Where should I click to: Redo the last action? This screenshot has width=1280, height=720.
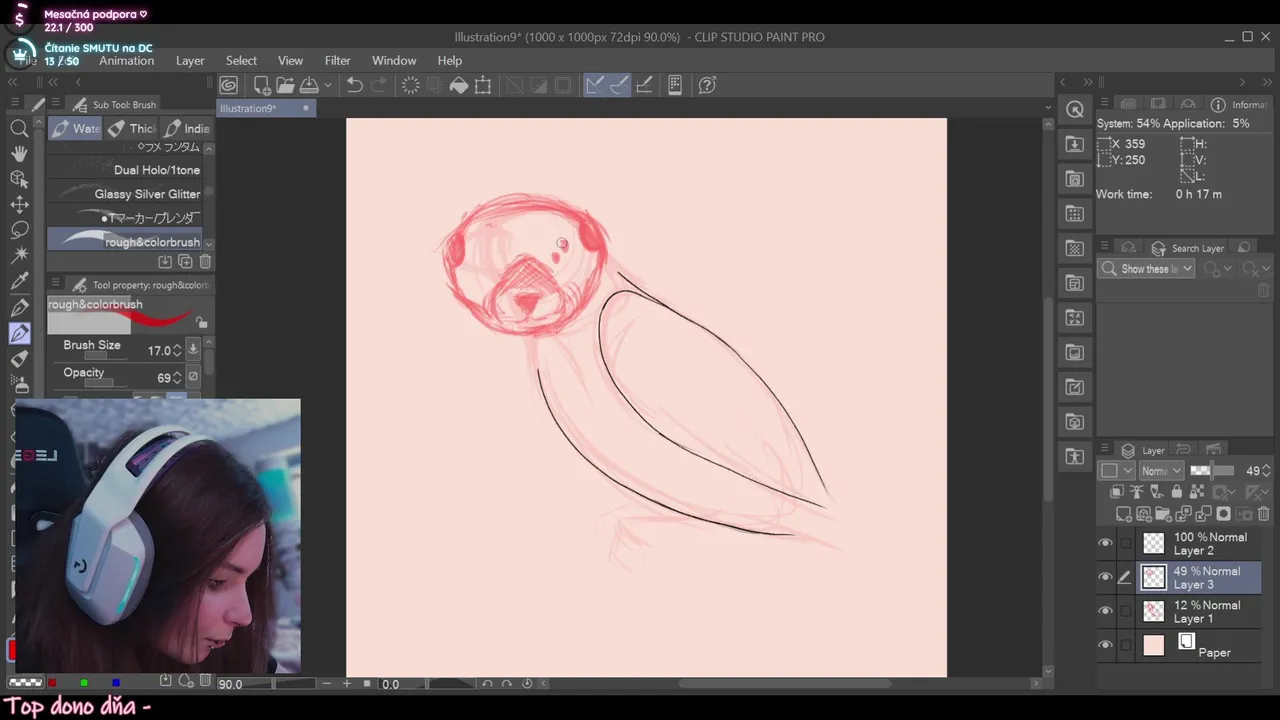point(379,85)
